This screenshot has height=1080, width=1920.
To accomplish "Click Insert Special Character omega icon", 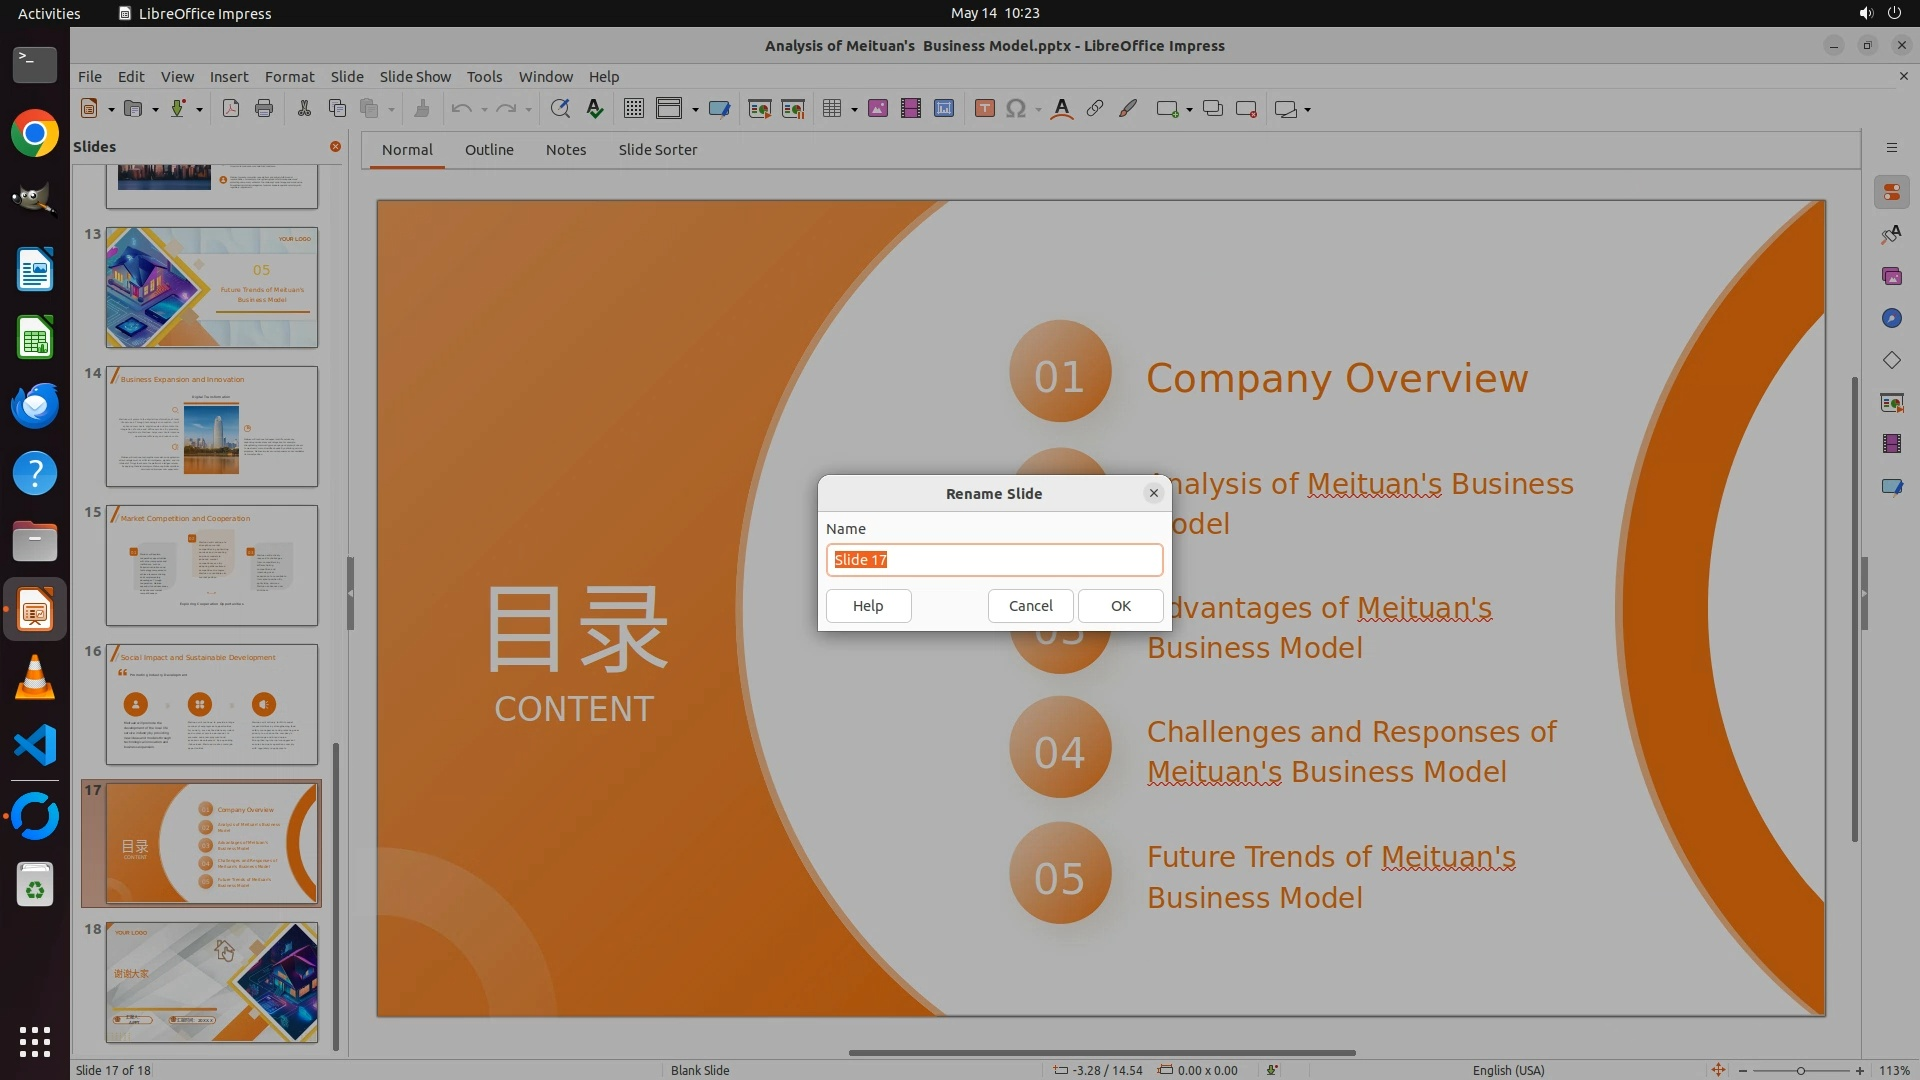I will 1016,109.
